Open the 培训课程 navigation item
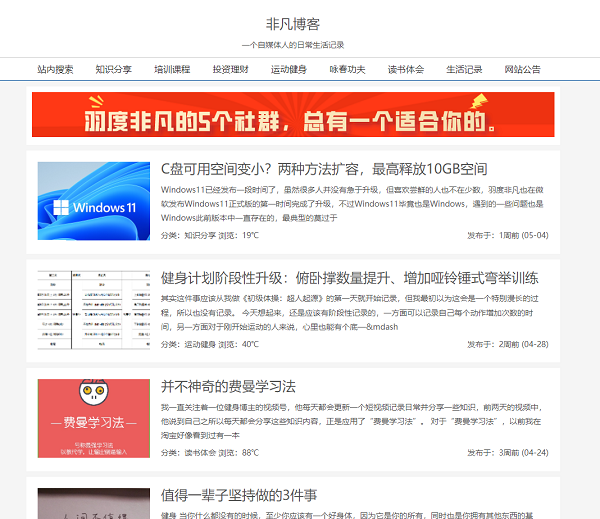 (172, 69)
